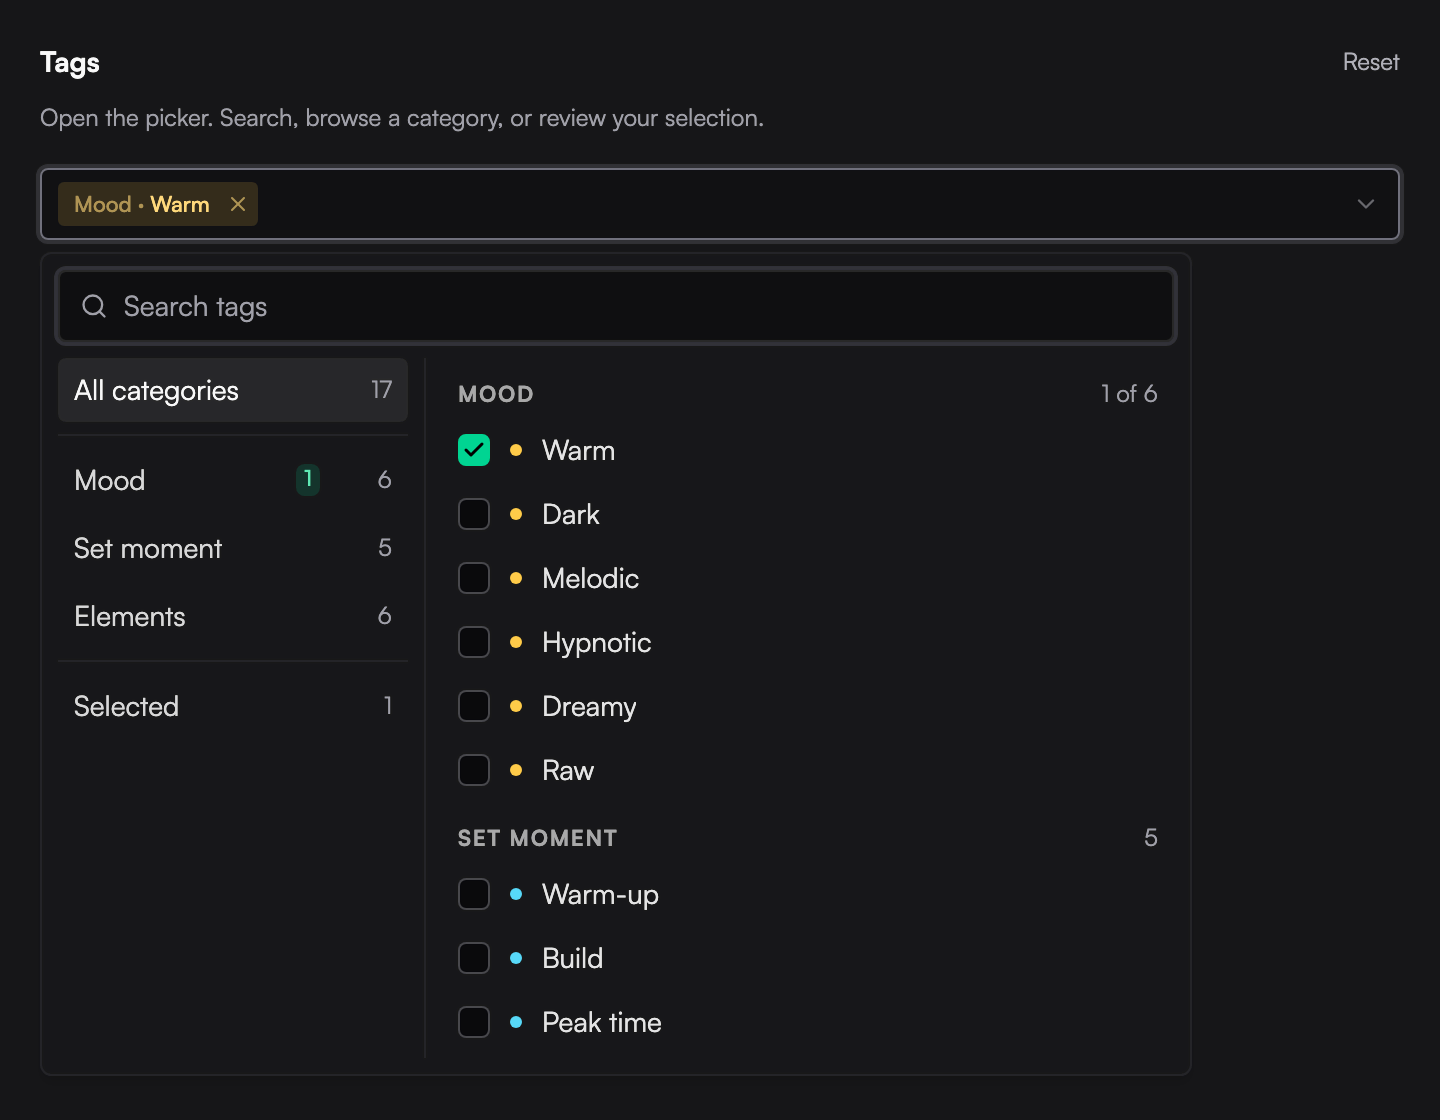Click the Dark label text

(x=570, y=514)
